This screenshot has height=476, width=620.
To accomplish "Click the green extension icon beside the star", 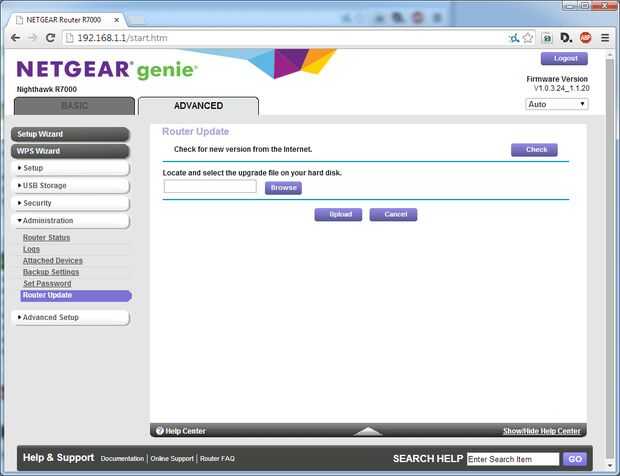I will (x=547, y=38).
